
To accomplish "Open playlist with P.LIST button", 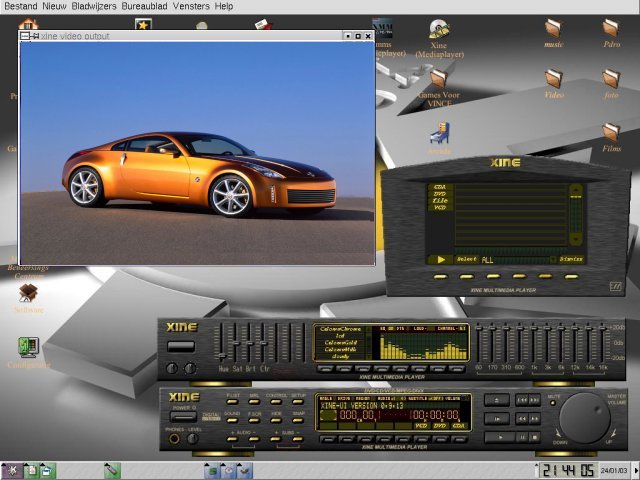I will point(232,402).
